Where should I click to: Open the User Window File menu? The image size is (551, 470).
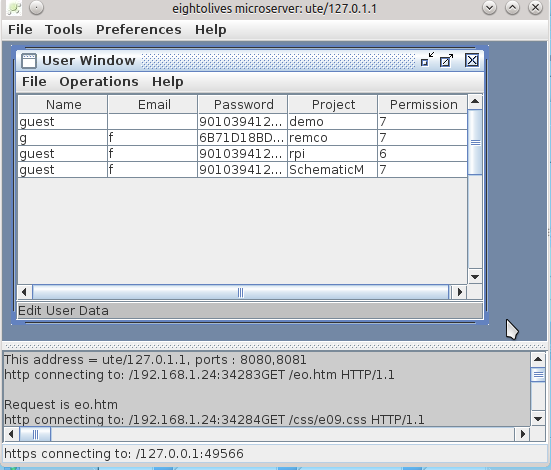coord(34,82)
